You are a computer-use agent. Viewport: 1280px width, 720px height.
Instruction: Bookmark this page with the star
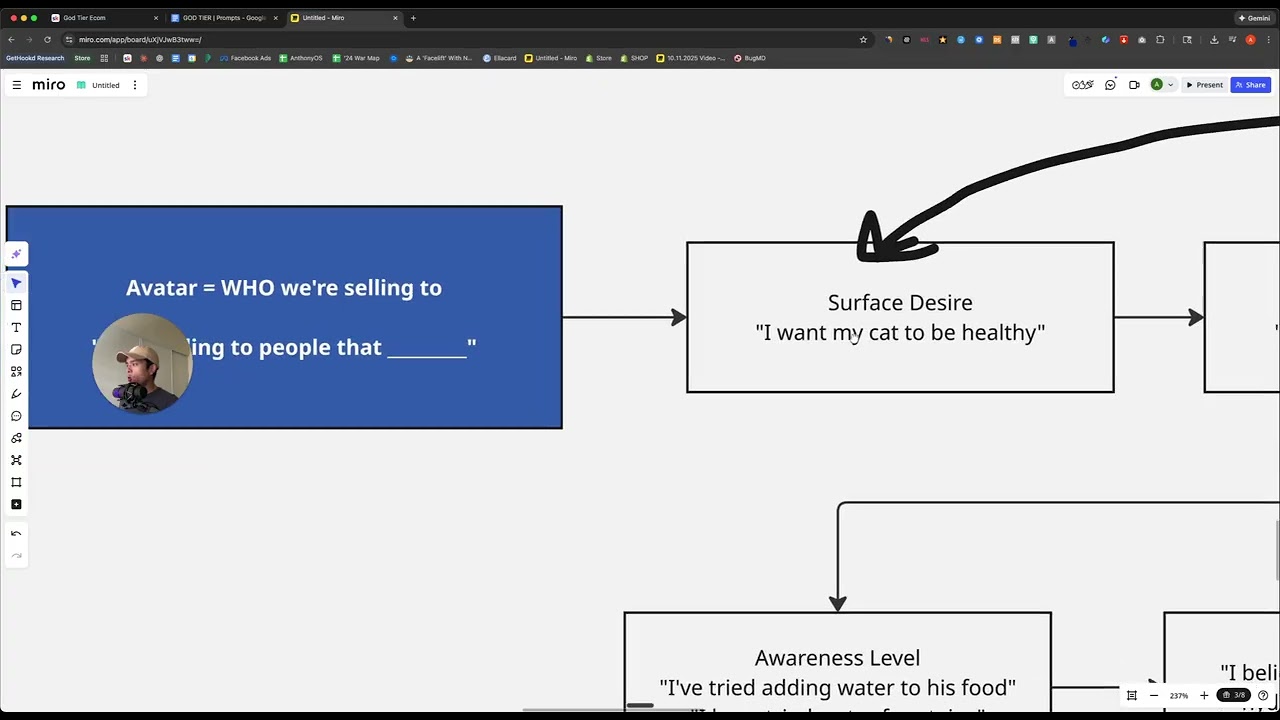click(863, 40)
